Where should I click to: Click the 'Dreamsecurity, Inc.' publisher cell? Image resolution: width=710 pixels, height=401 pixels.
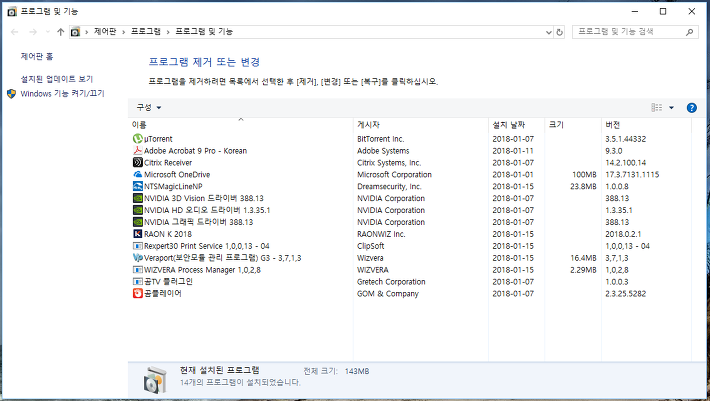[389, 186]
